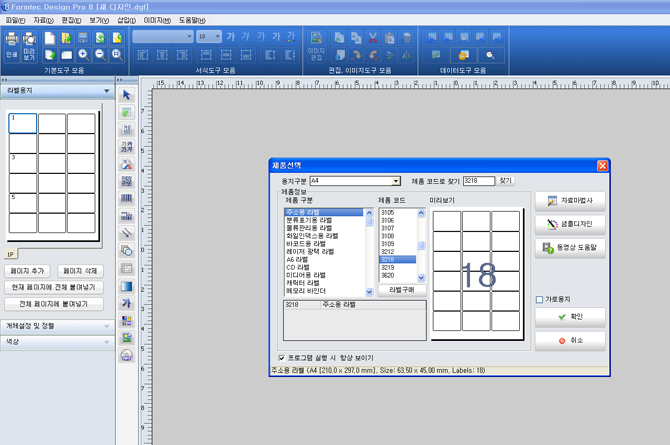Click the save disk icon in the basic tools
This screenshot has width=670, height=445.
83,38
